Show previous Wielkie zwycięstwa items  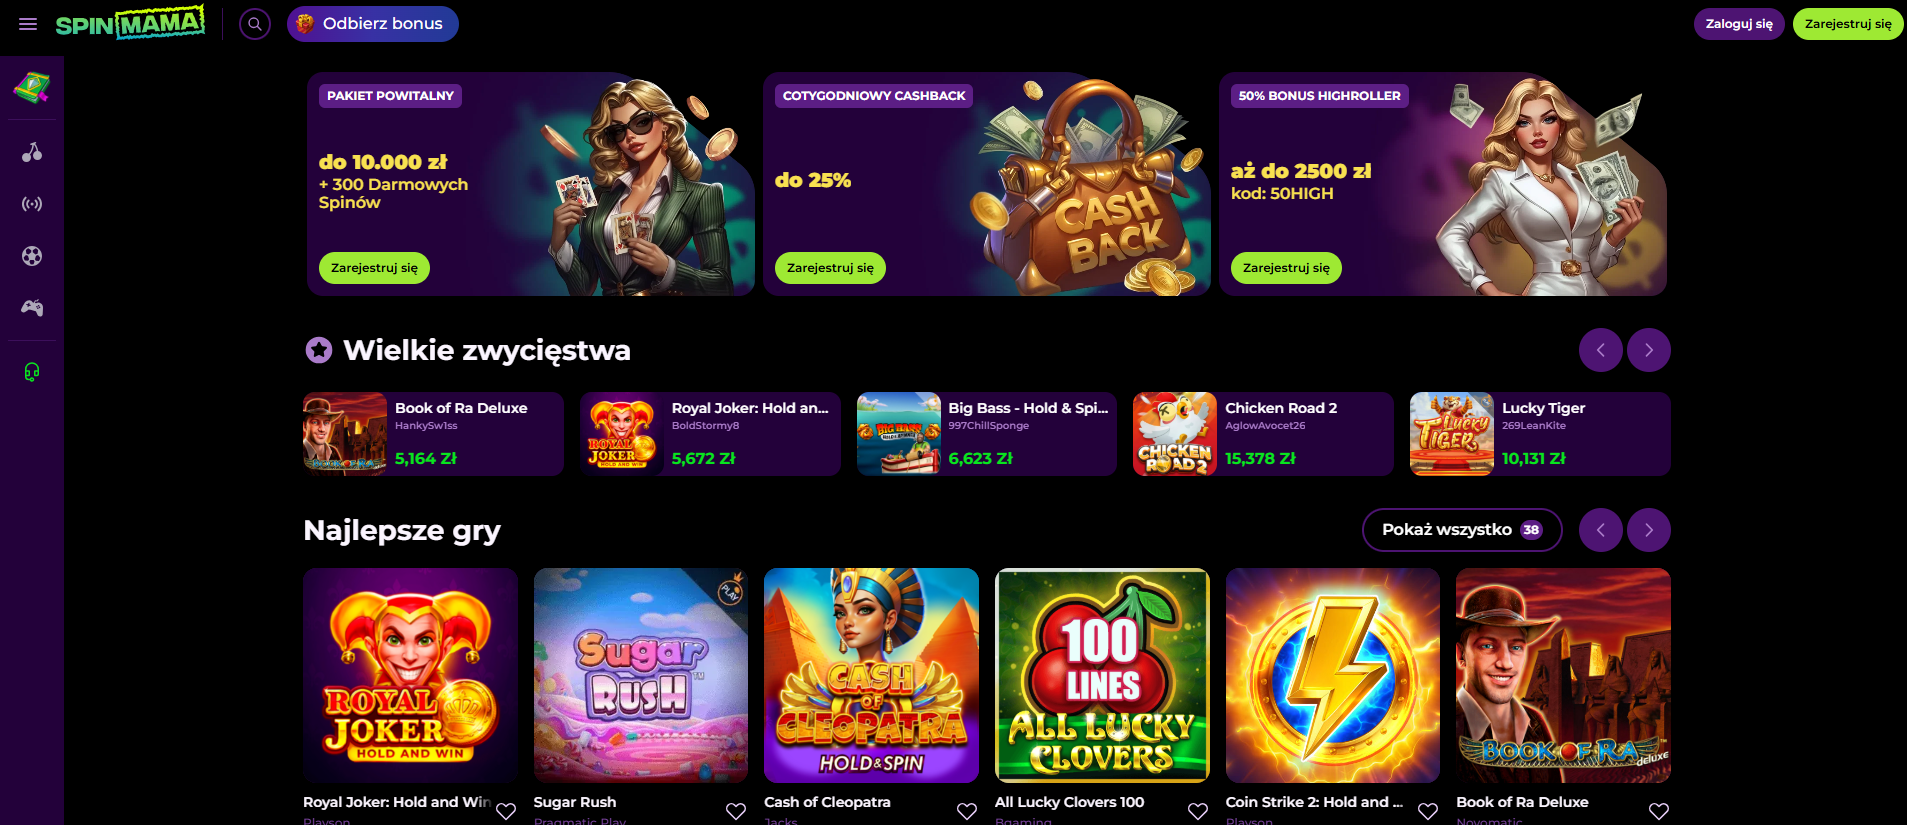[x=1601, y=350]
